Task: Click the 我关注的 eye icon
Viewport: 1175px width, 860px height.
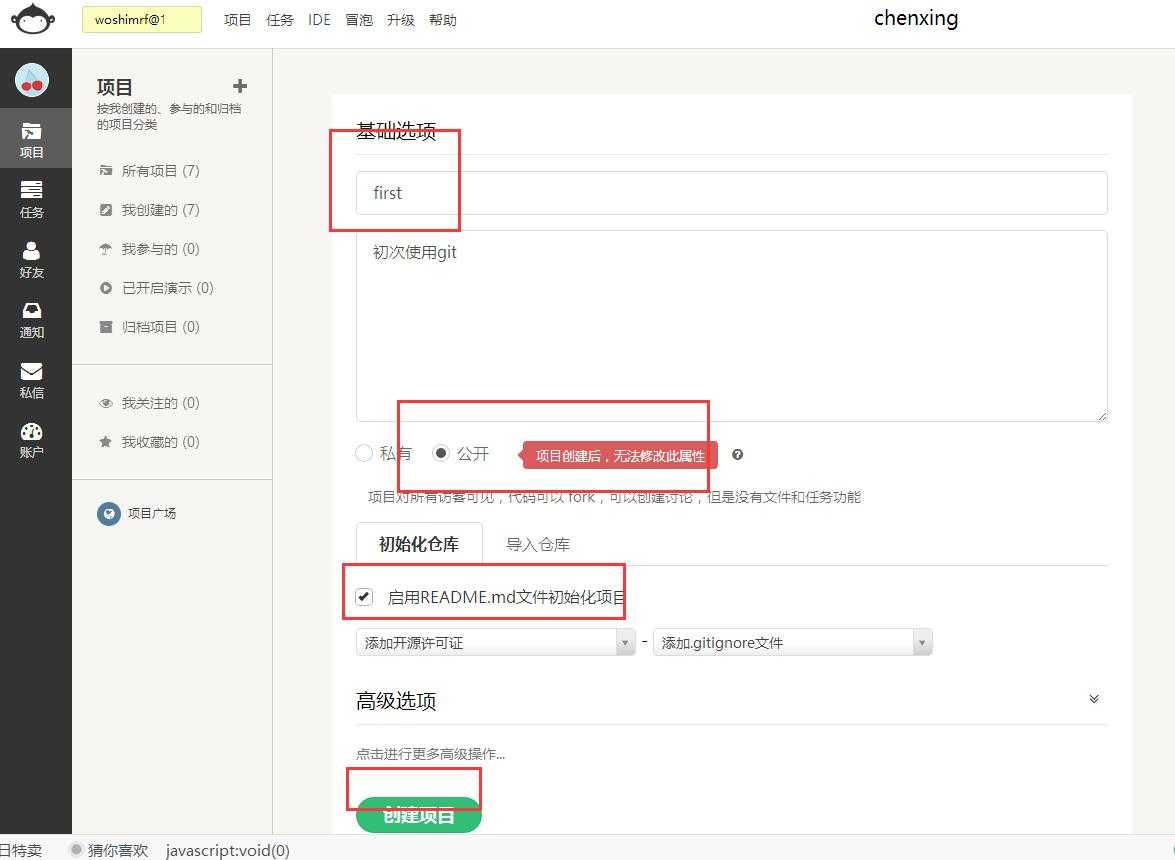Action: [x=106, y=403]
